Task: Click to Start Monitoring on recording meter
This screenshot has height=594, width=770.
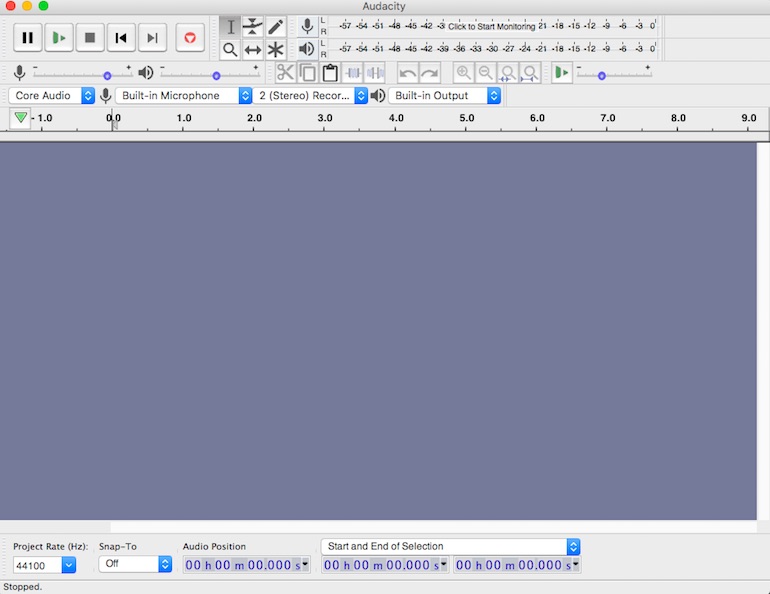Action: coord(492,27)
